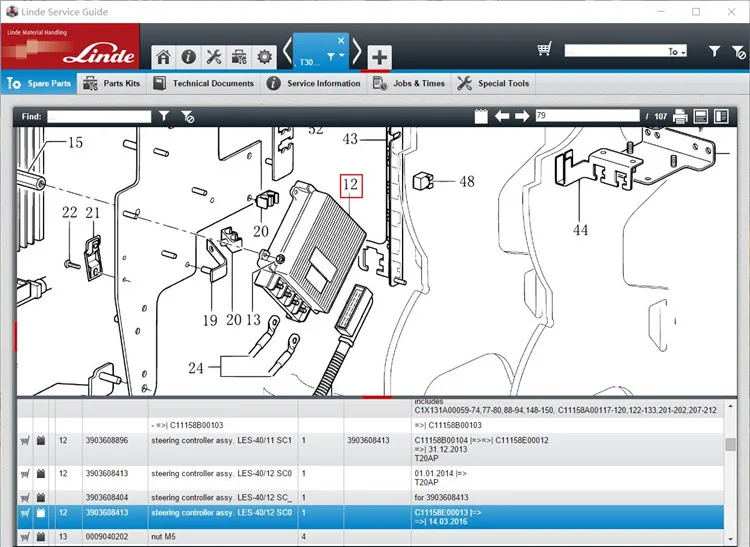Screen dimensions: 750x547
Task: Click the page number field showing 79
Action: 587,116
